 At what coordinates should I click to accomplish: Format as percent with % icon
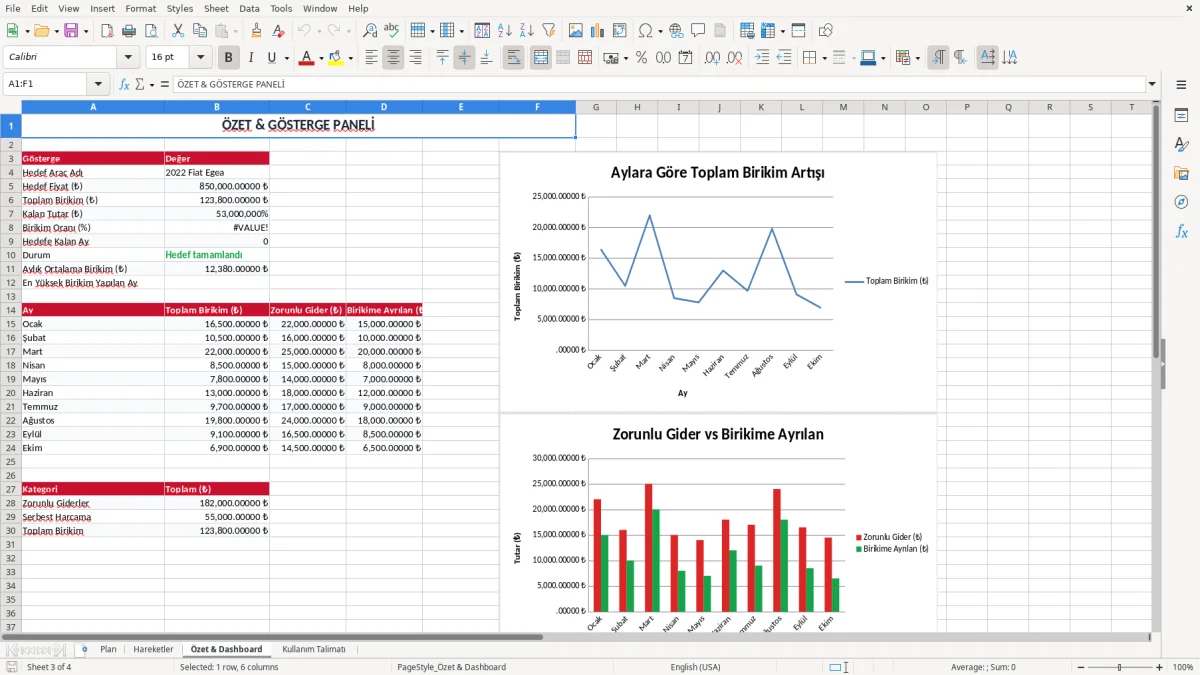(x=641, y=58)
